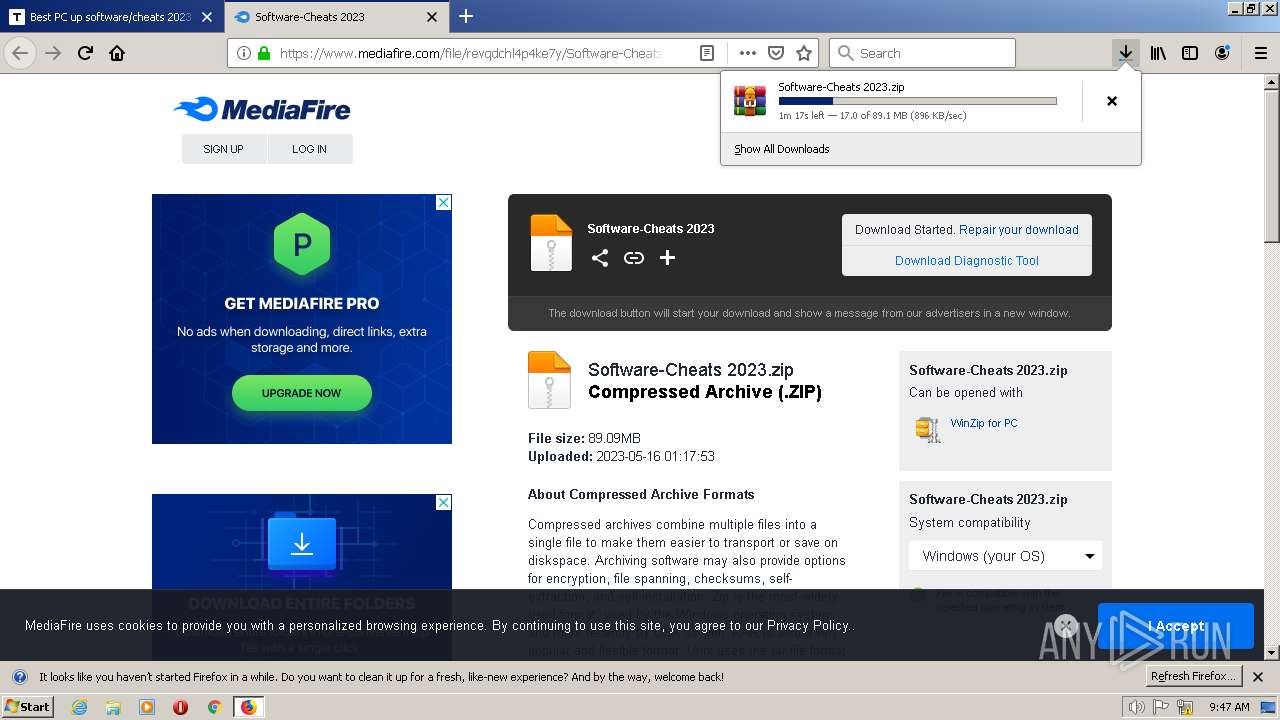Image resolution: width=1280 pixels, height=720 pixels.
Task: Click UPGRADE NOW in MediaFire Pro ad
Action: 301,393
